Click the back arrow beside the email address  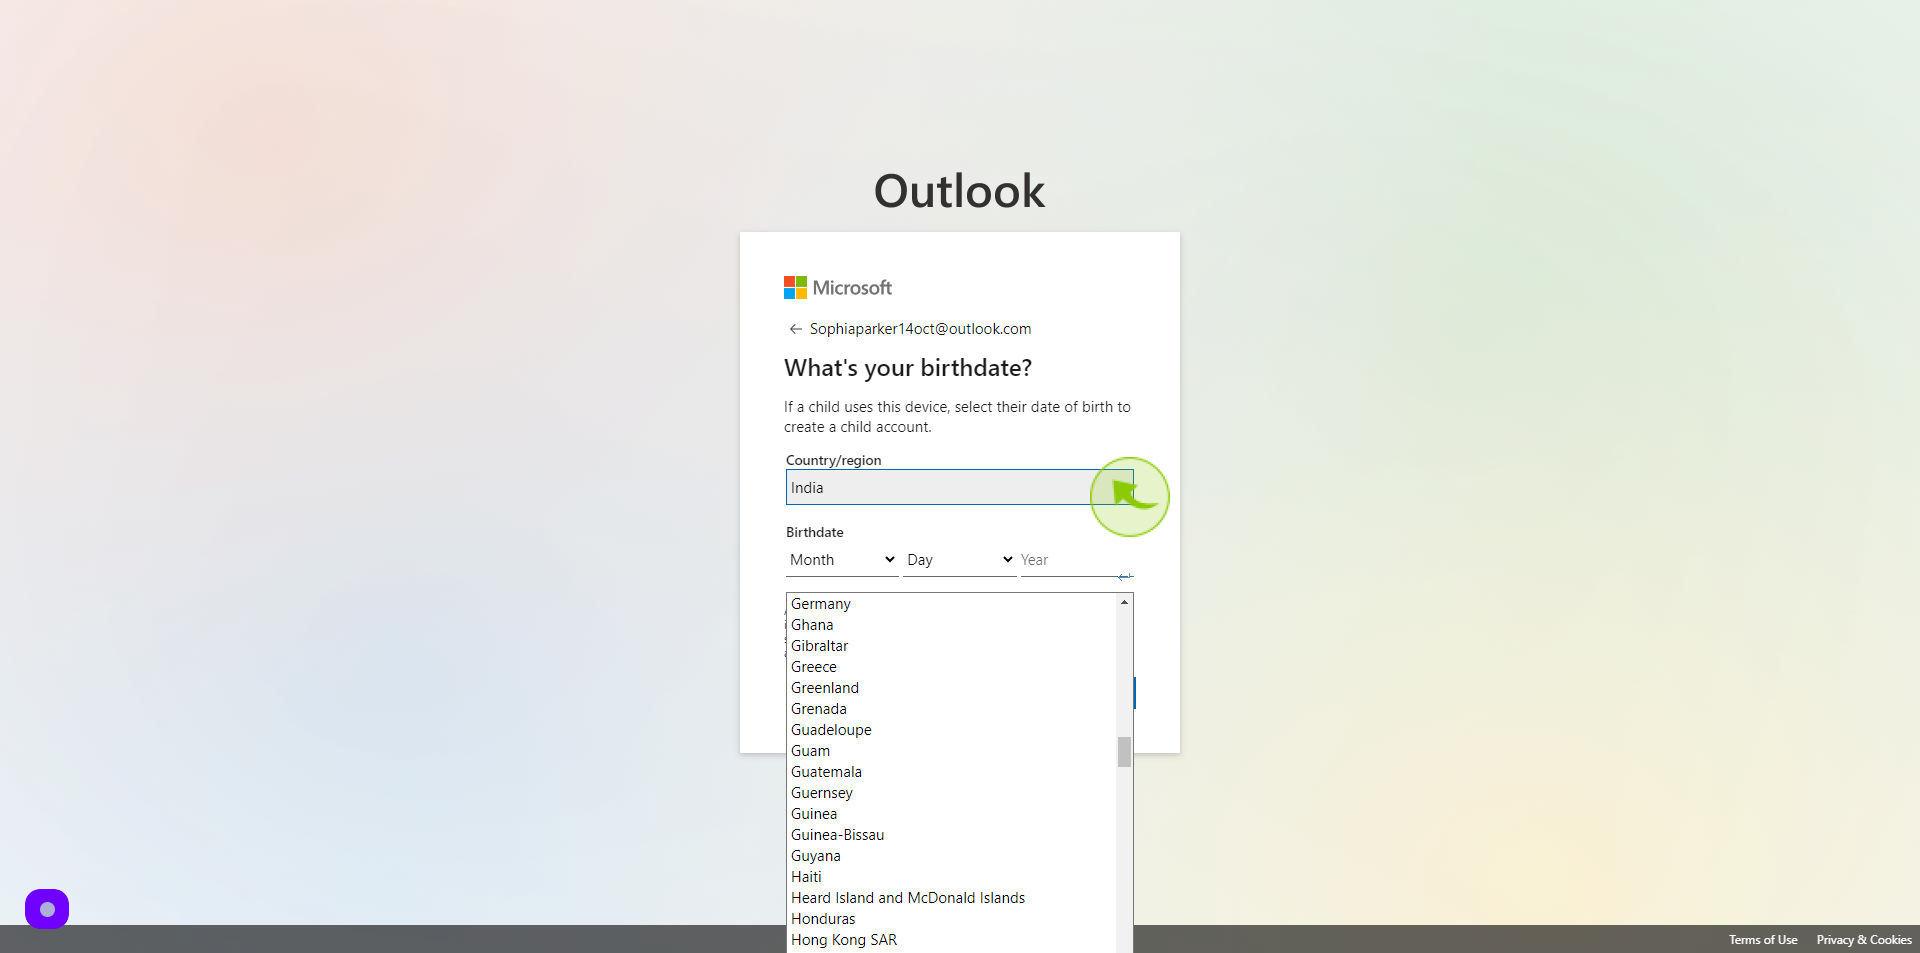[795, 329]
